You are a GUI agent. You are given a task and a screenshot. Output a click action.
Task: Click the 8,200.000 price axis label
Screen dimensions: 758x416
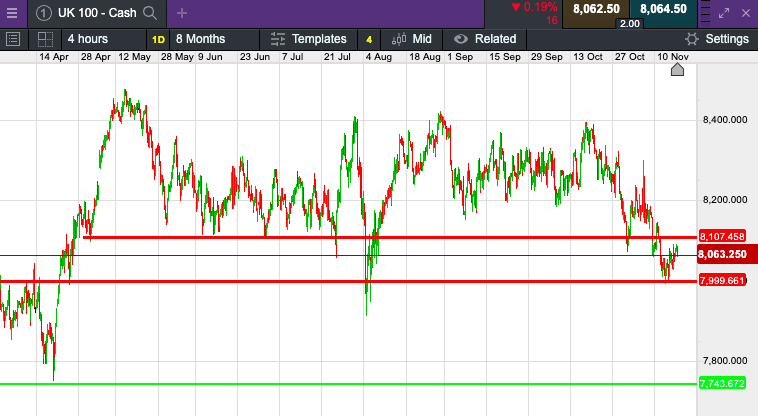coord(725,200)
